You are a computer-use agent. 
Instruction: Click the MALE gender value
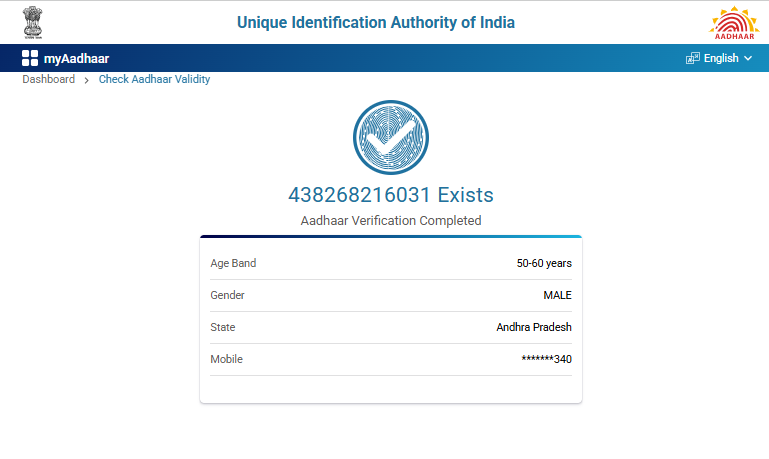pyautogui.click(x=557, y=295)
